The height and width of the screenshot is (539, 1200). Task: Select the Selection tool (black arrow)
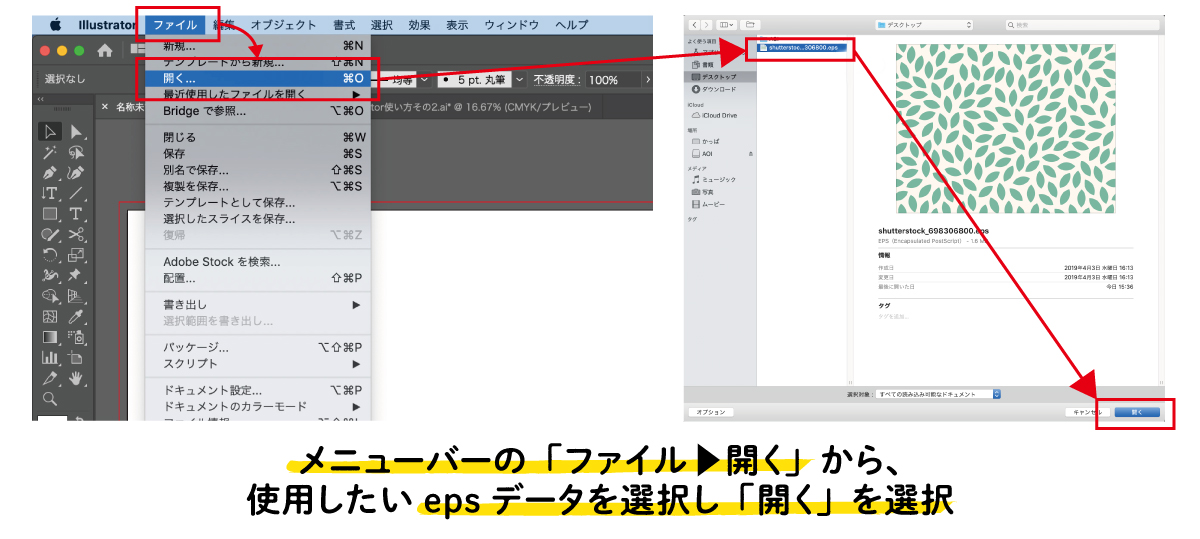click(49, 132)
